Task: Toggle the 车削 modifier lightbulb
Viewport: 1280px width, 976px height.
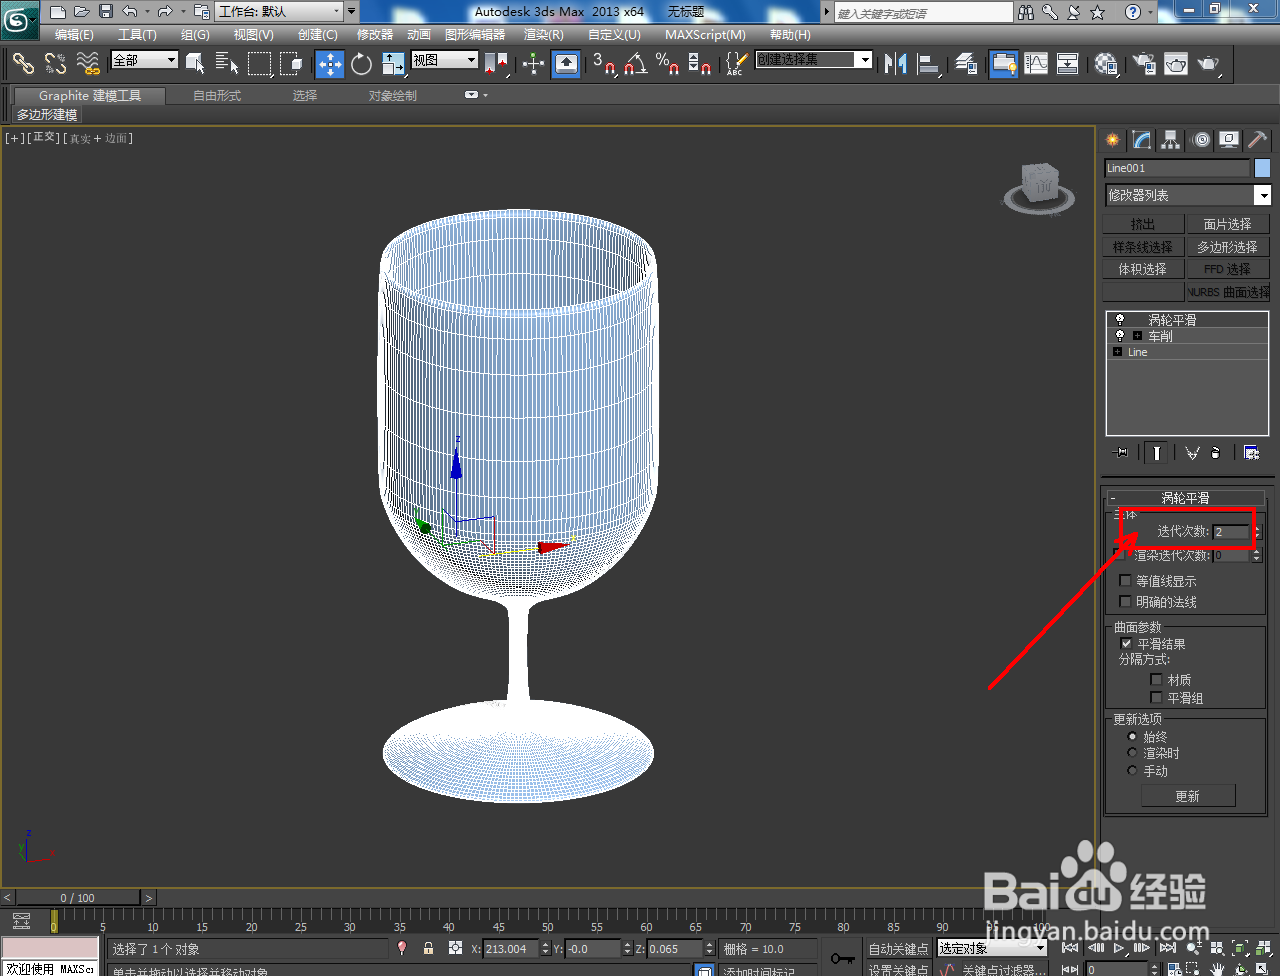Action: 1119,336
